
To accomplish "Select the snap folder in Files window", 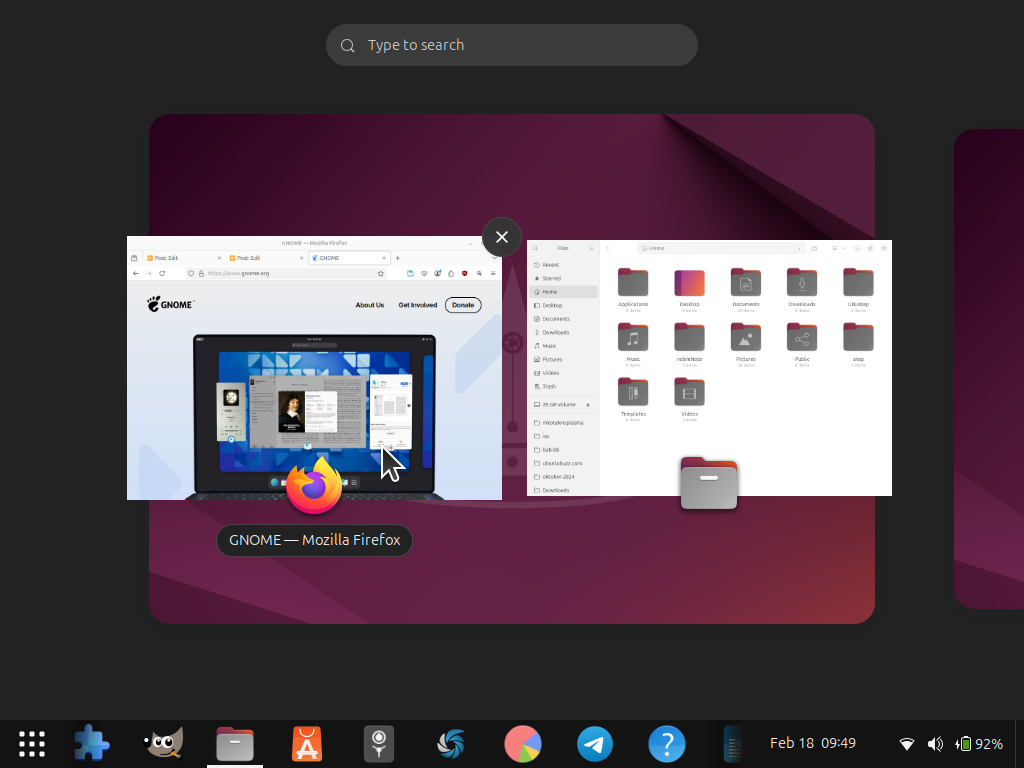I will click(858, 344).
